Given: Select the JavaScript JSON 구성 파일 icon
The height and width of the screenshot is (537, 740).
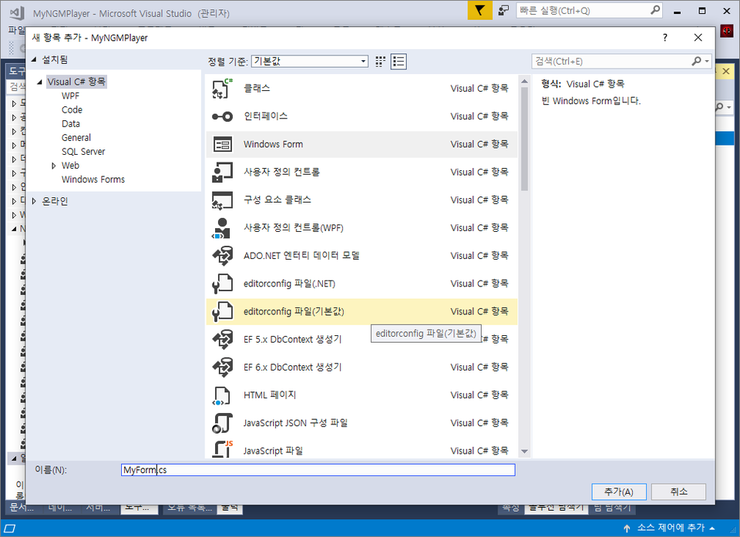Looking at the screenshot, I should click(x=222, y=423).
